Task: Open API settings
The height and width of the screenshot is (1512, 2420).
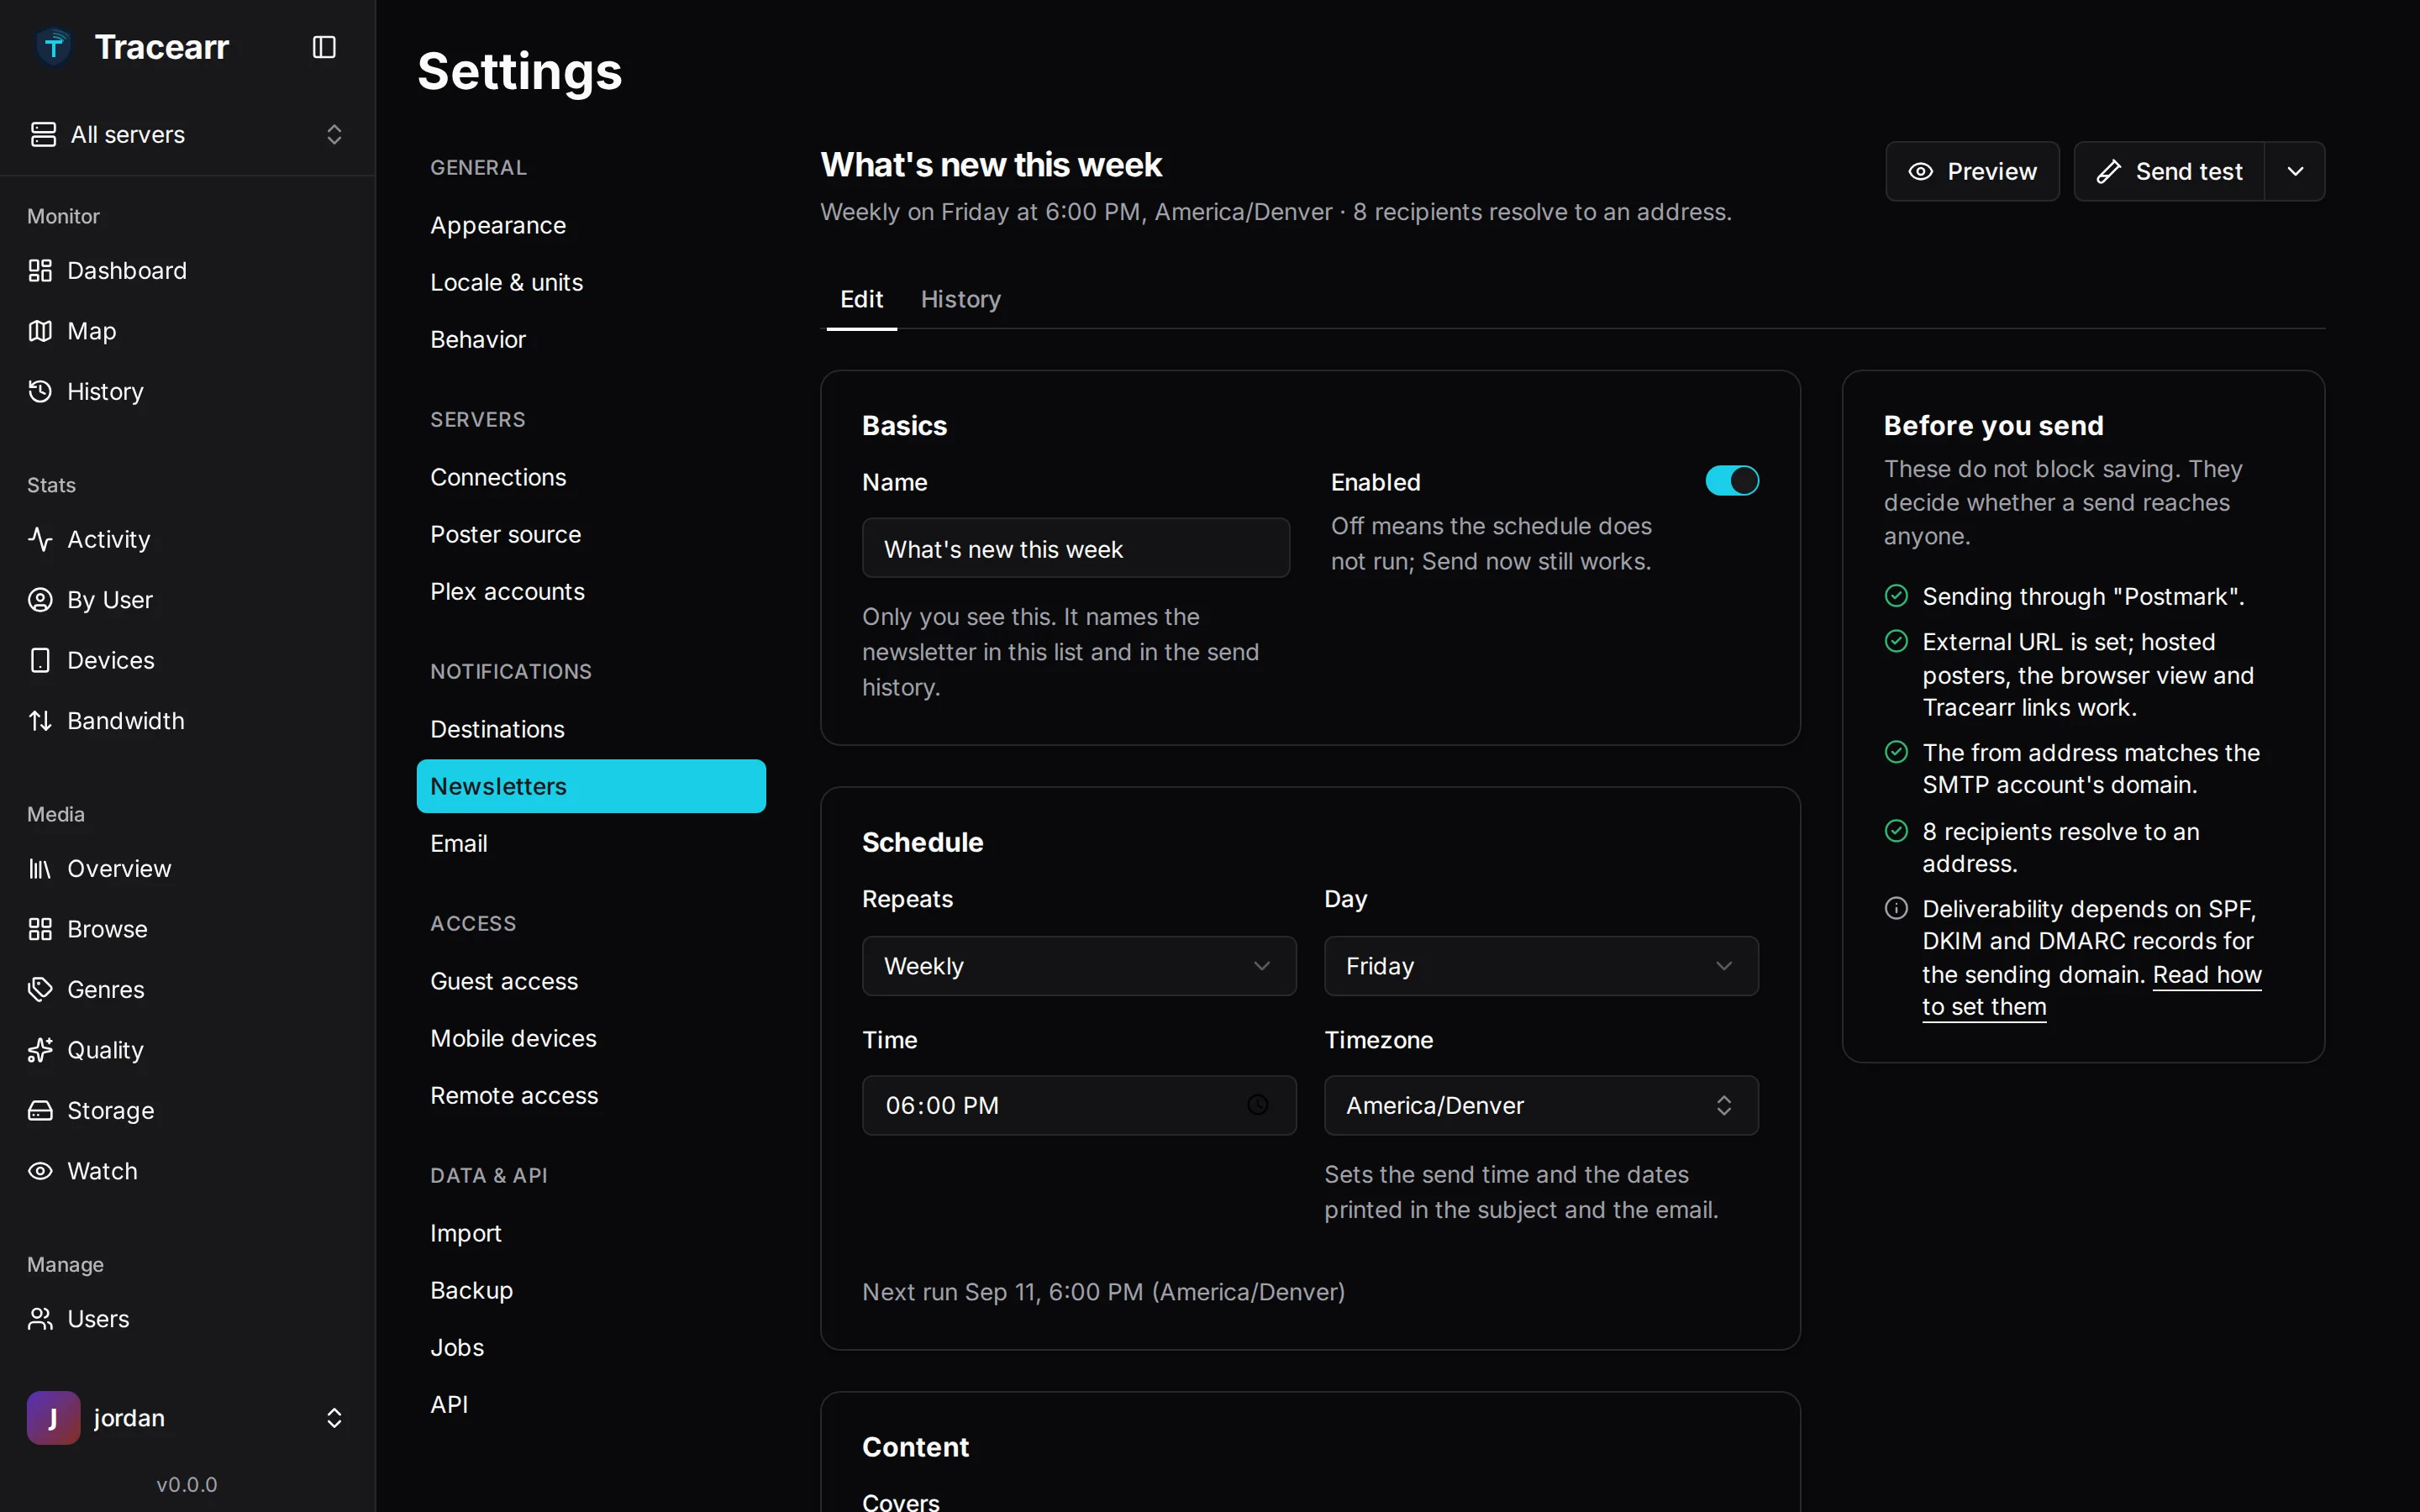Action: [x=591, y=1404]
